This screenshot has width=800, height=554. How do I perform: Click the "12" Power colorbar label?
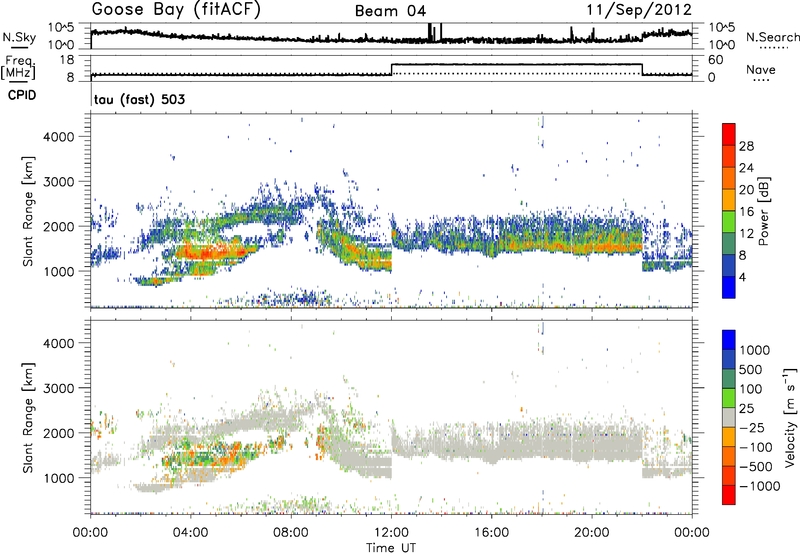(746, 234)
